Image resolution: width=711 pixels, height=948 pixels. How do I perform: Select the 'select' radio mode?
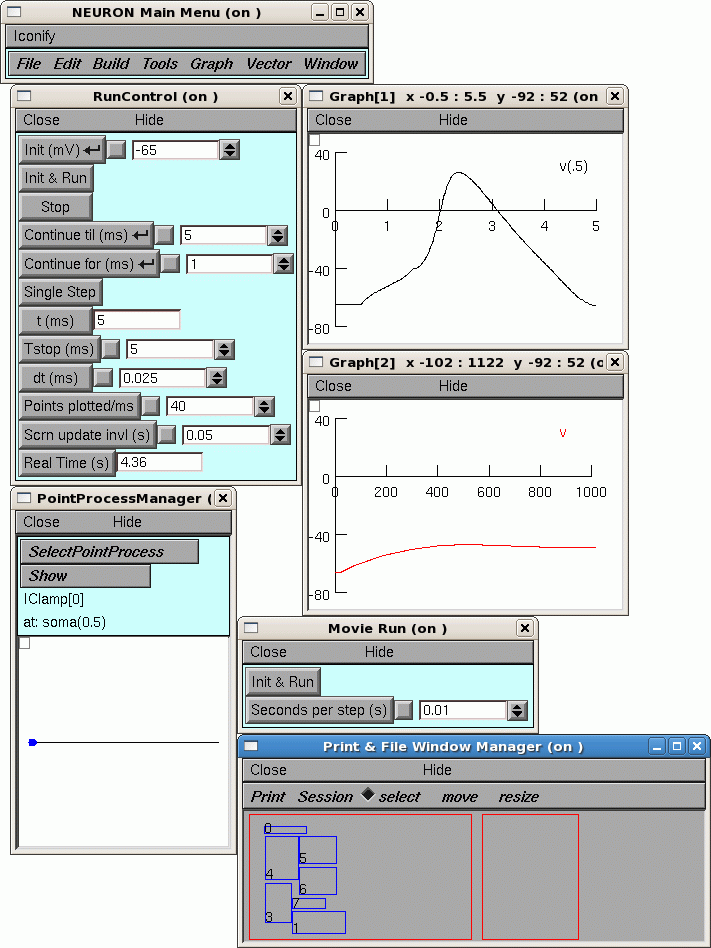[x=391, y=796]
